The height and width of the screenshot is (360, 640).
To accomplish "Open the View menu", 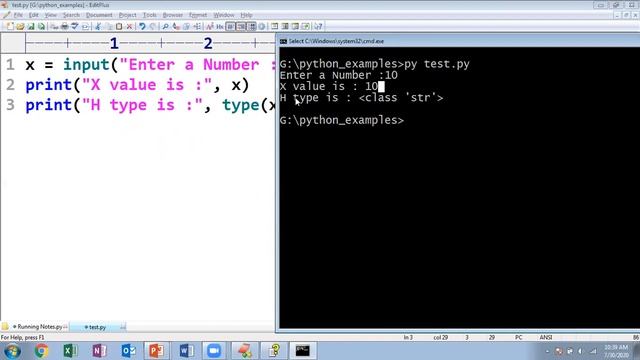I will point(51,15).
